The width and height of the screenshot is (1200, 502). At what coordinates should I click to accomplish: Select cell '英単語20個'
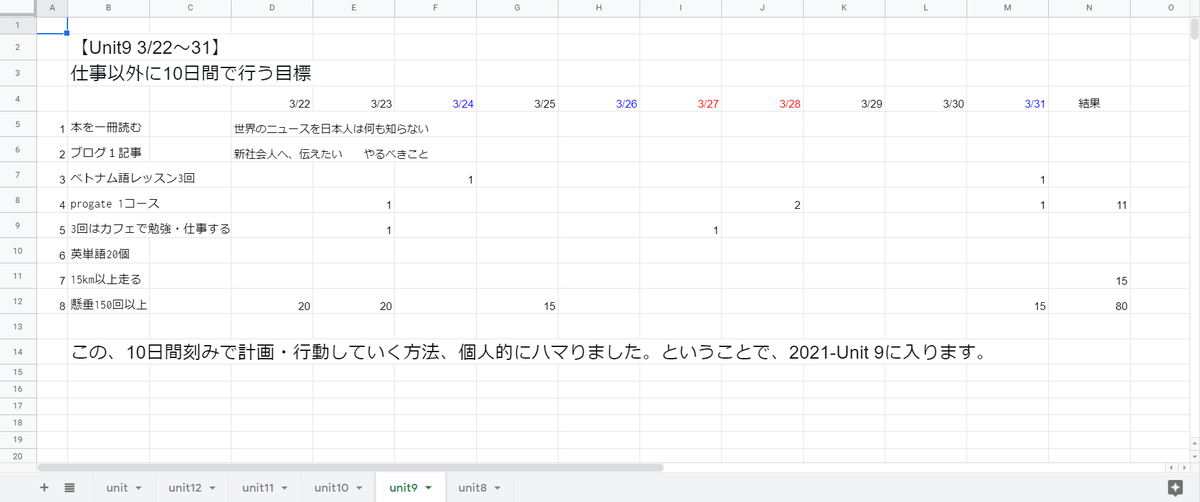point(108,253)
